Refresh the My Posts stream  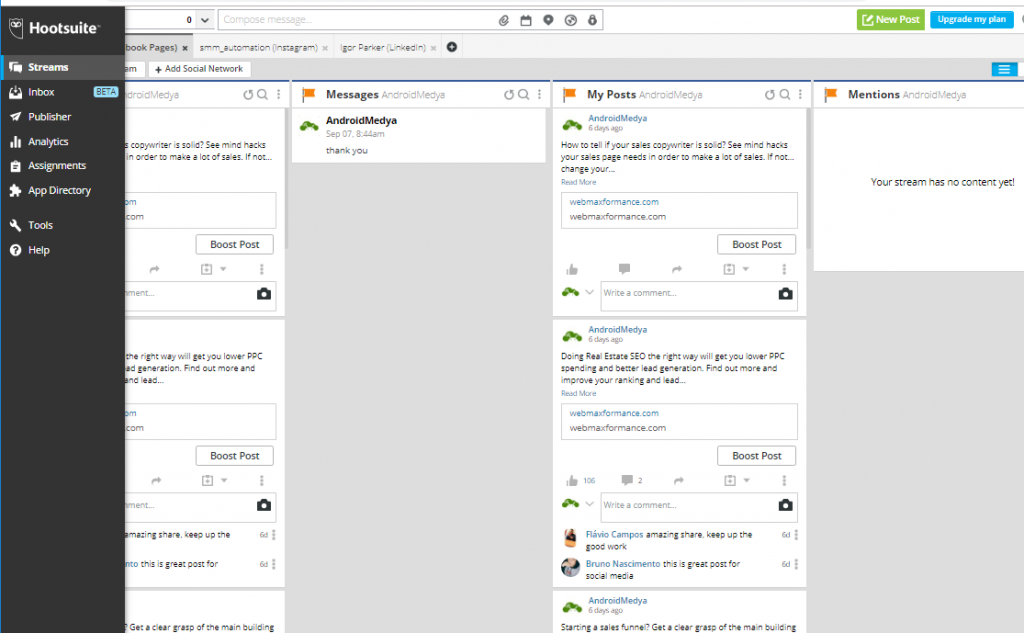click(x=770, y=95)
